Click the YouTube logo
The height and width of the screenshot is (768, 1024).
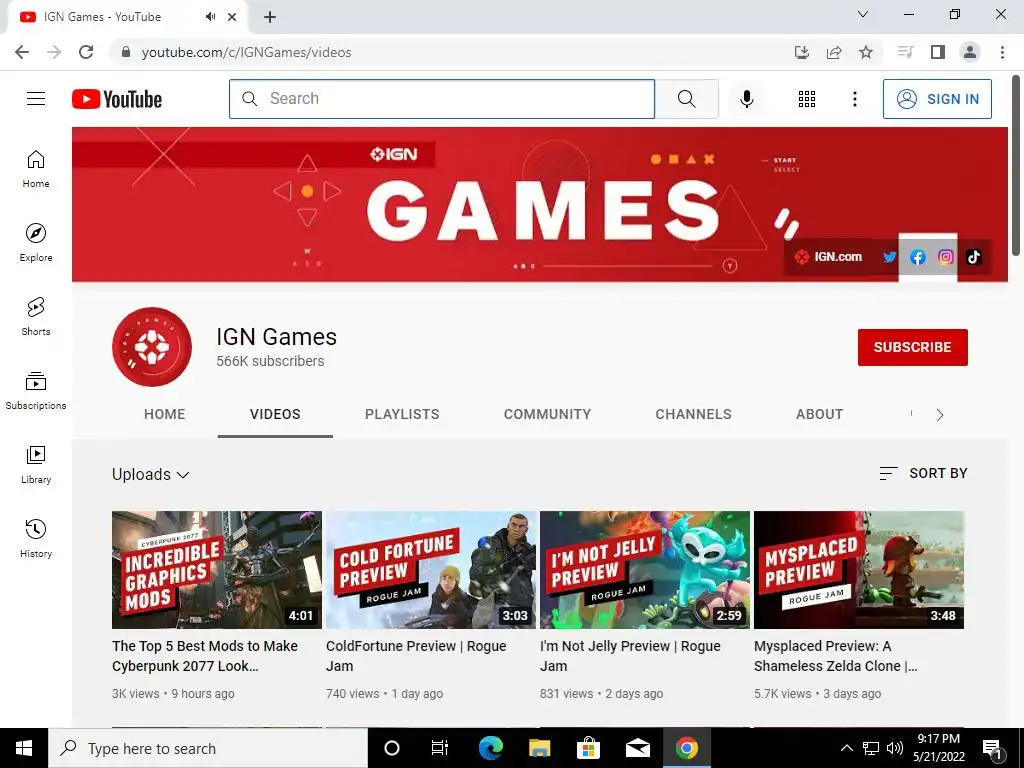click(x=117, y=99)
